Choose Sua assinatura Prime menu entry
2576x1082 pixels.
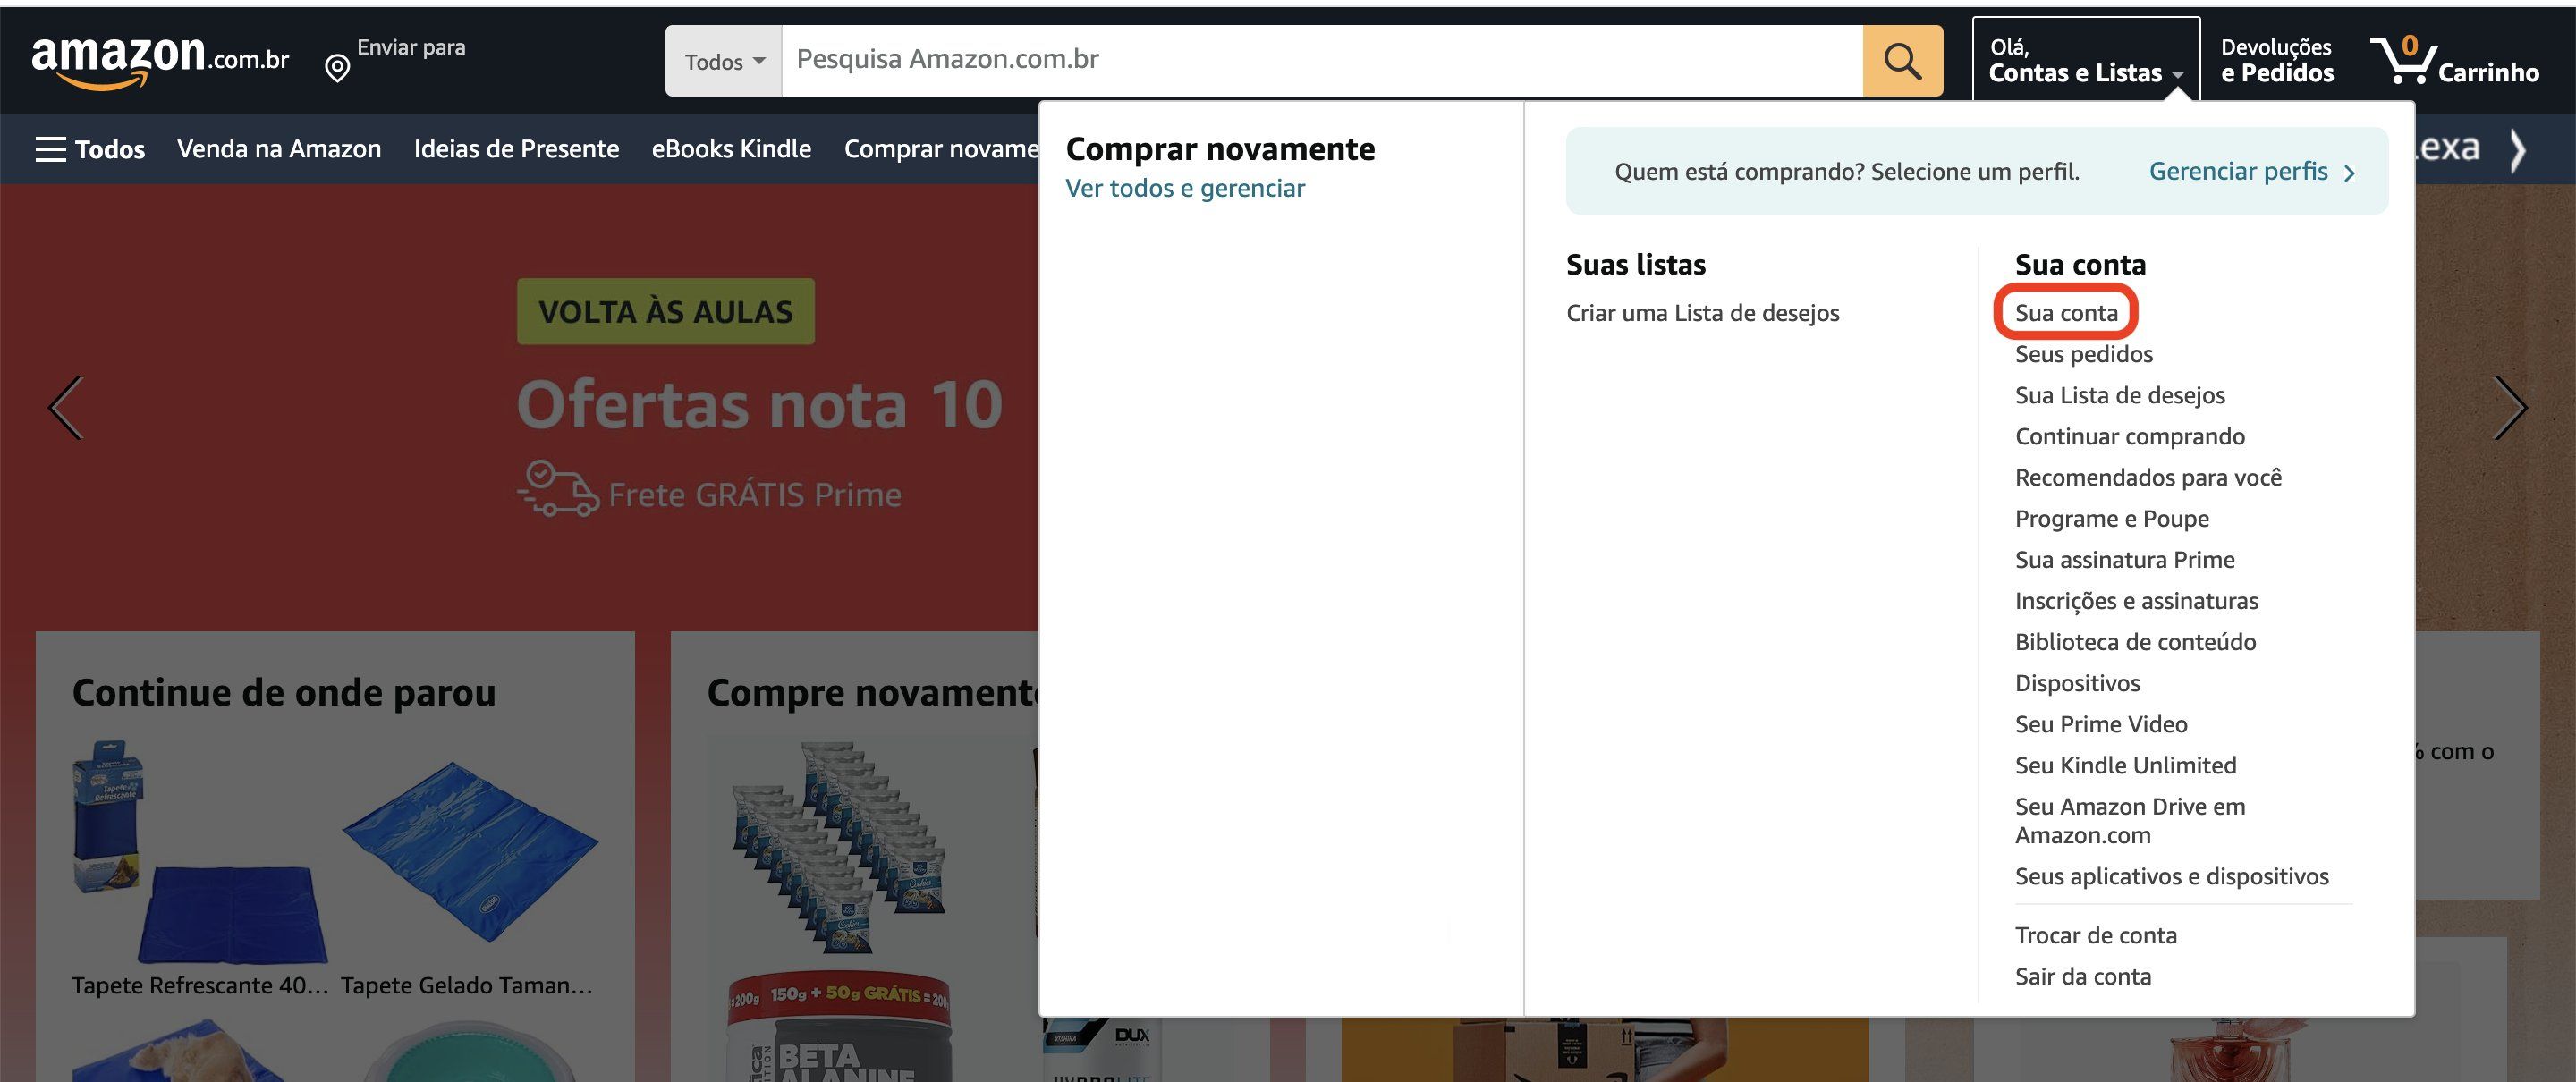click(x=2124, y=560)
